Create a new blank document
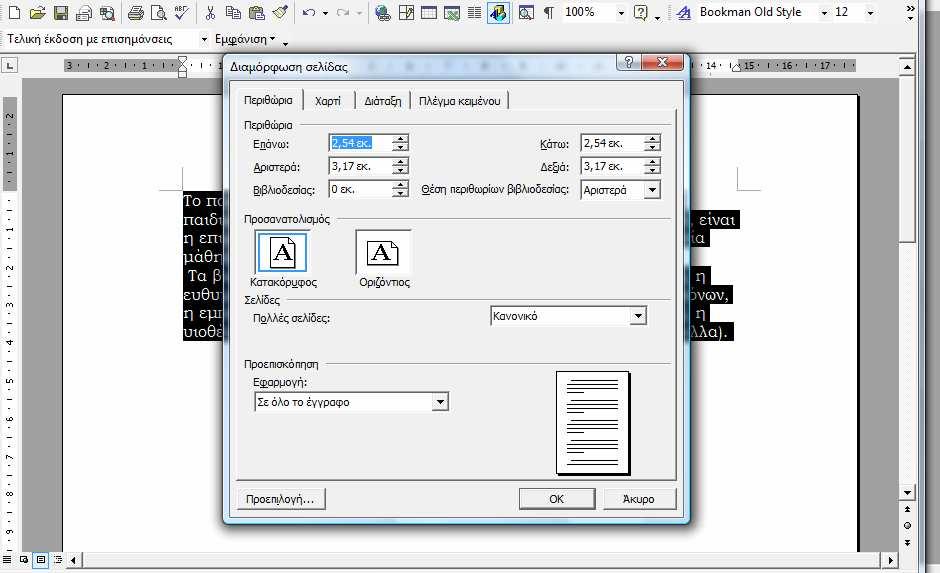This screenshot has height=573, width=940. click(14, 13)
